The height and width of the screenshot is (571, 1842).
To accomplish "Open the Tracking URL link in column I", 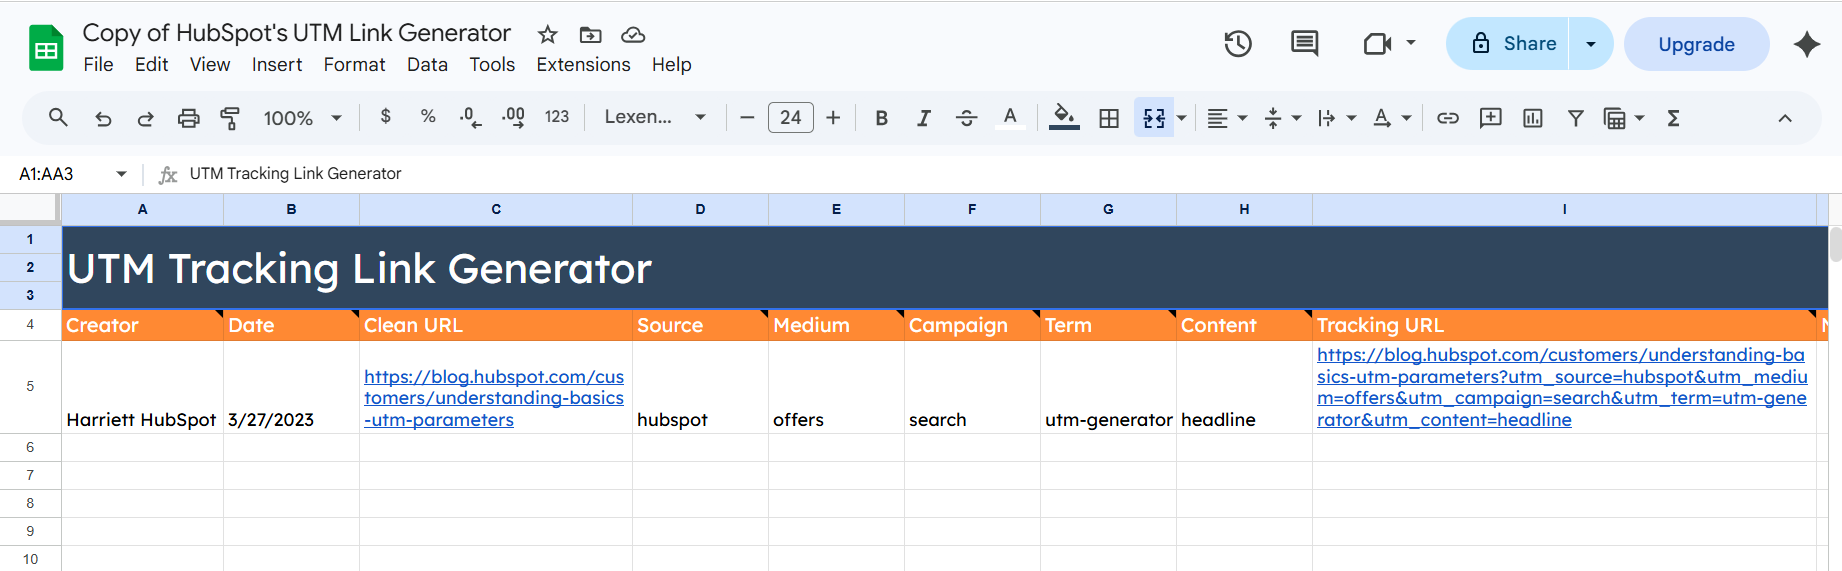I will tap(1562, 387).
